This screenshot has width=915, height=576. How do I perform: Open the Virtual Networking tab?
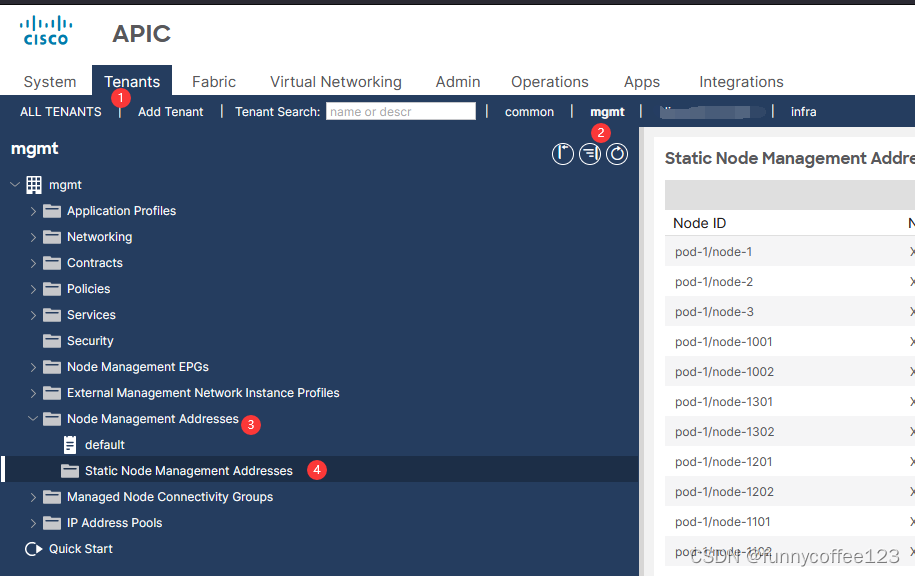point(336,82)
